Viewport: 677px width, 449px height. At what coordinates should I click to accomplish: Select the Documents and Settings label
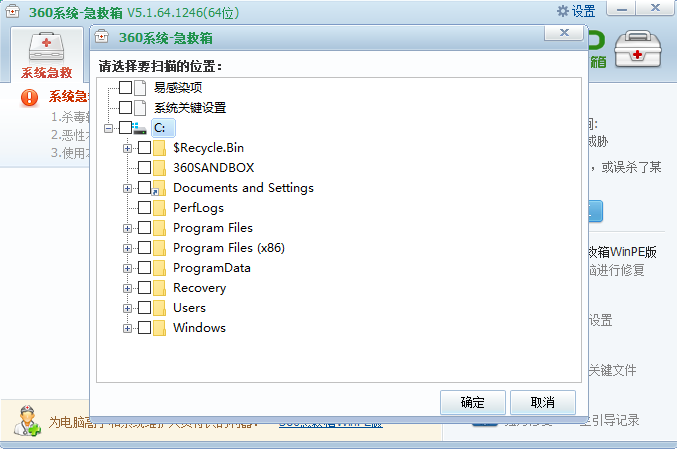pyautogui.click(x=244, y=188)
